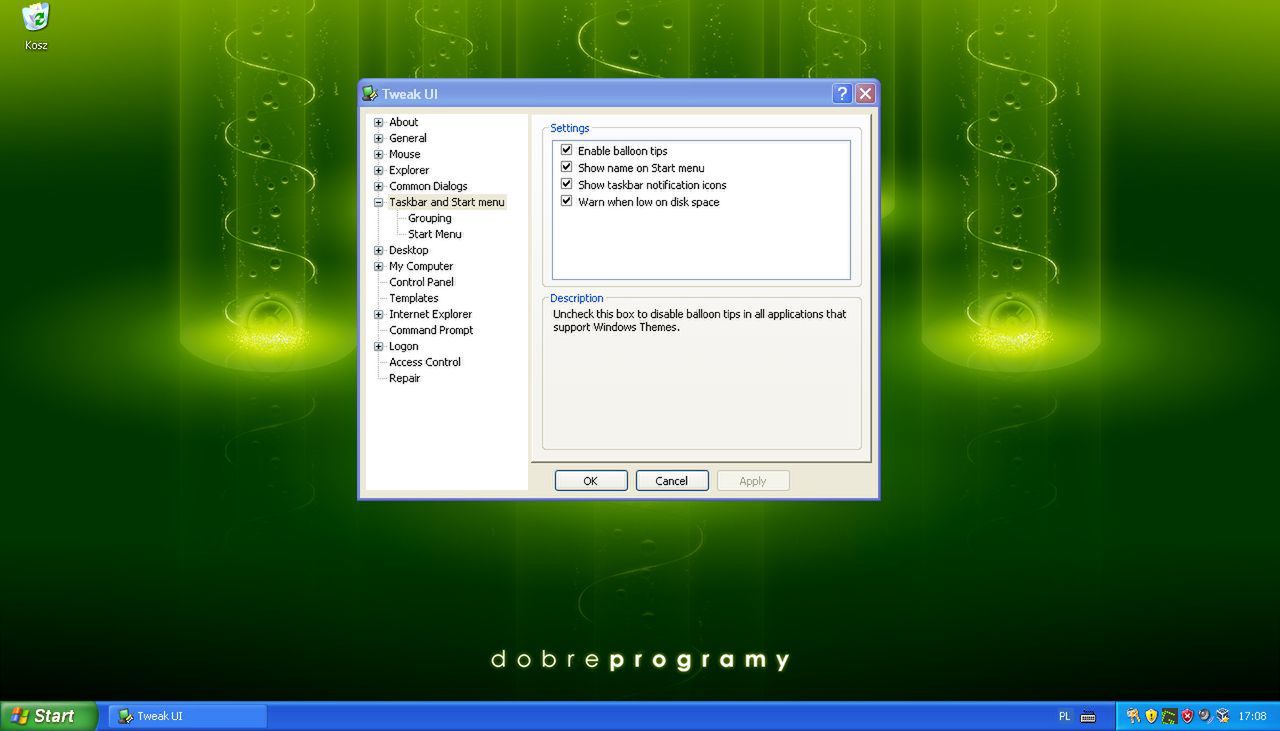1280x731 pixels.
Task: Collapse the Taskbar and Start menu branch
Action: click(x=378, y=202)
